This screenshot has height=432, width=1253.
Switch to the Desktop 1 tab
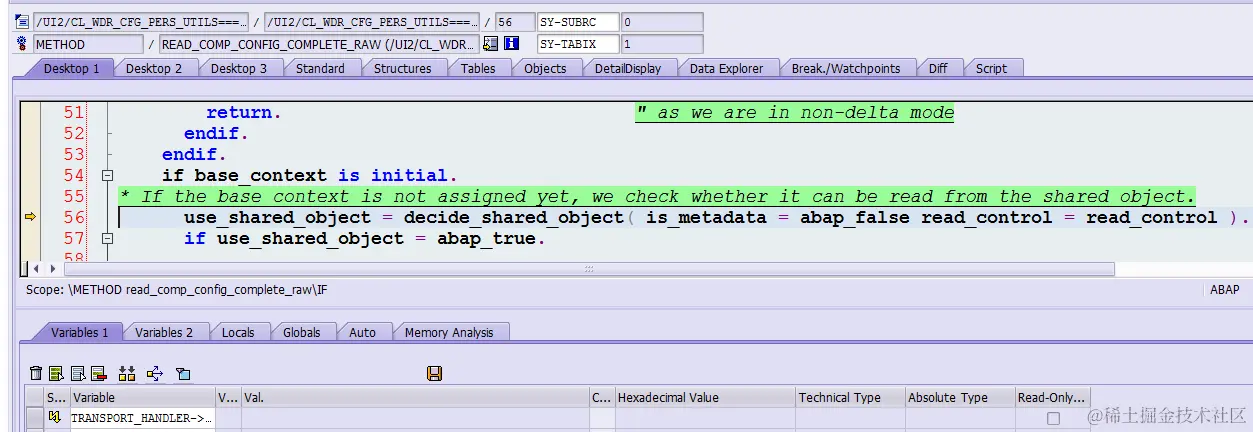pyautogui.click(x=71, y=68)
